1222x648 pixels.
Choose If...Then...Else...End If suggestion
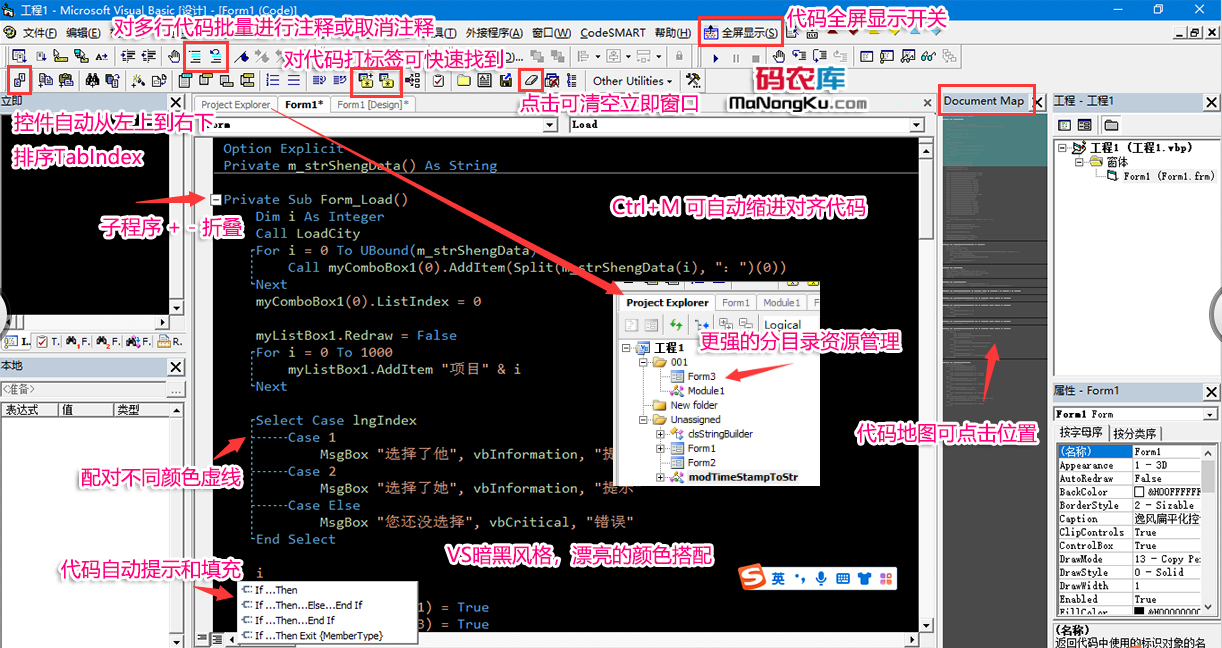(x=308, y=605)
